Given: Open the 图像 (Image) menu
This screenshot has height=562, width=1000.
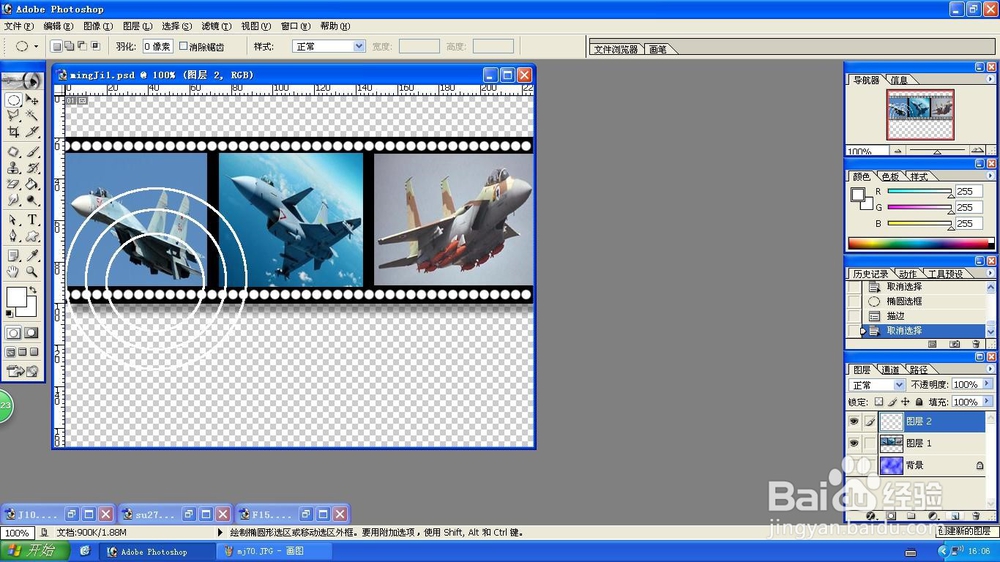Looking at the screenshot, I should tap(98, 26).
